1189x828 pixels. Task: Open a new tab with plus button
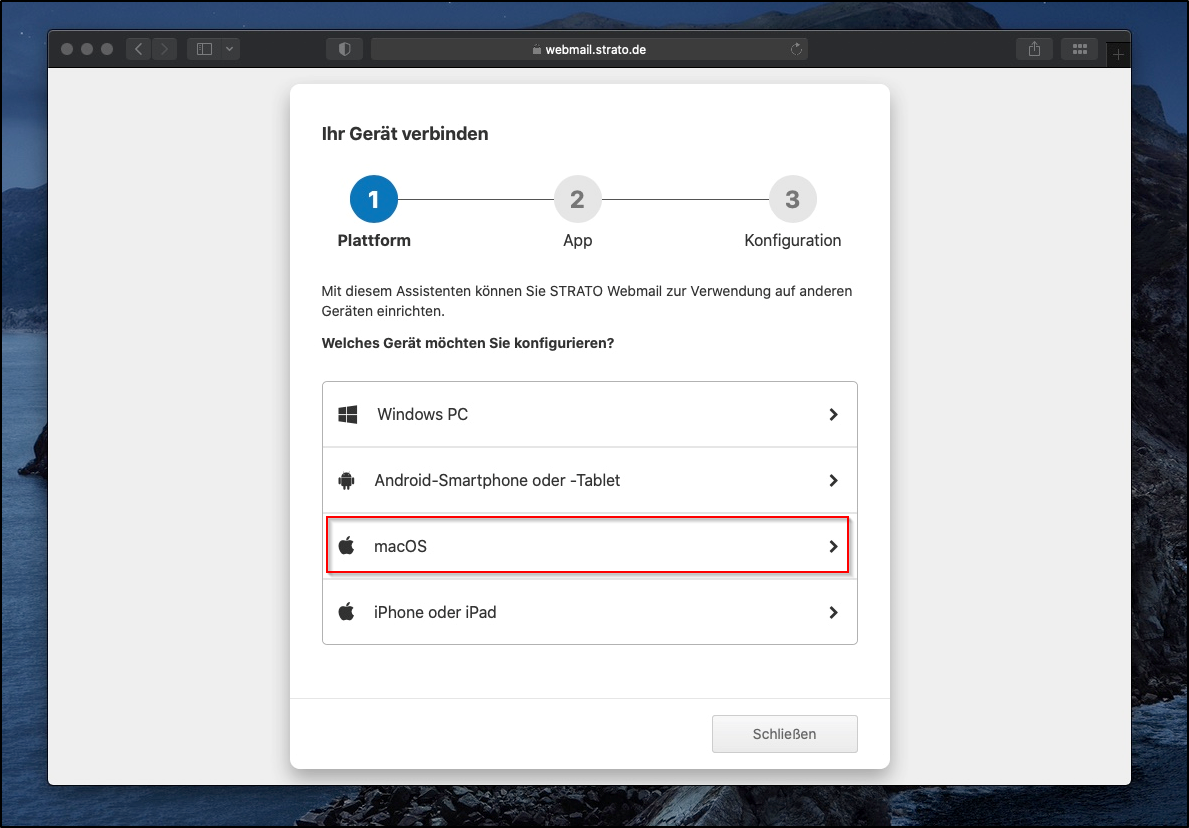tap(1119, 53)
